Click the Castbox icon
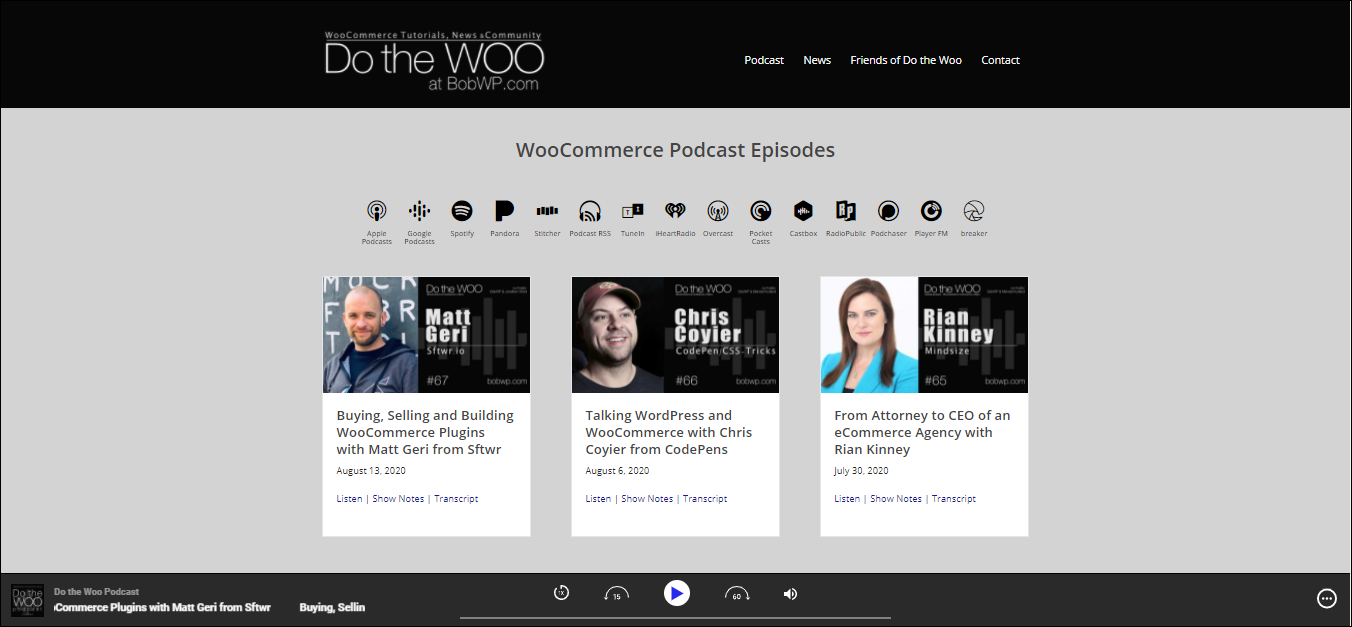The width and height of the screenshot is (1352, 627). point(803,211)
